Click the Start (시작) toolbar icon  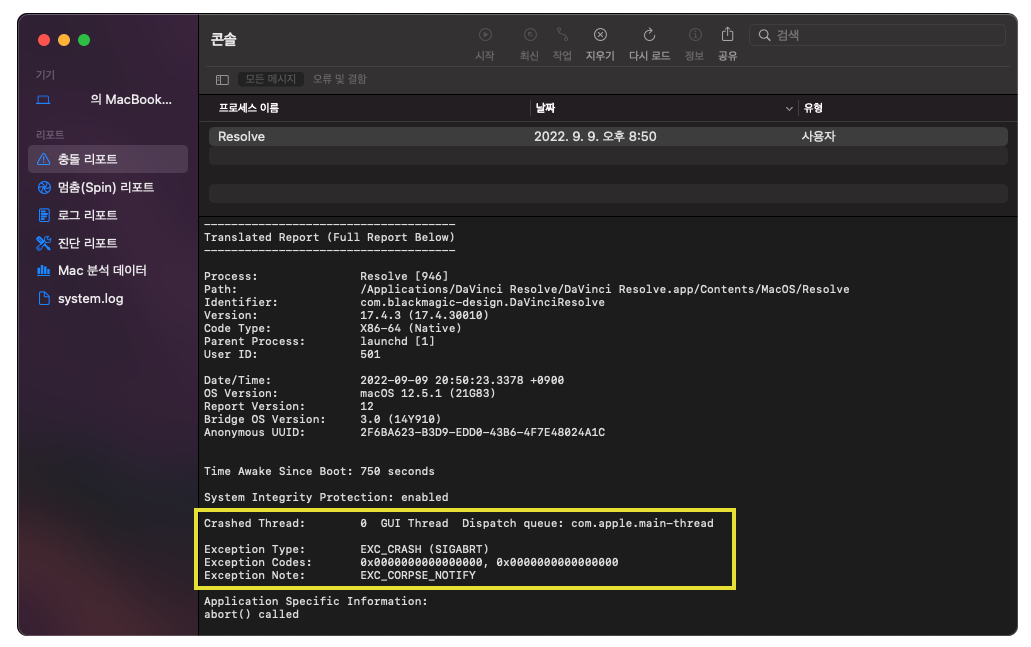pyautogui.click(x=485, y=35)
